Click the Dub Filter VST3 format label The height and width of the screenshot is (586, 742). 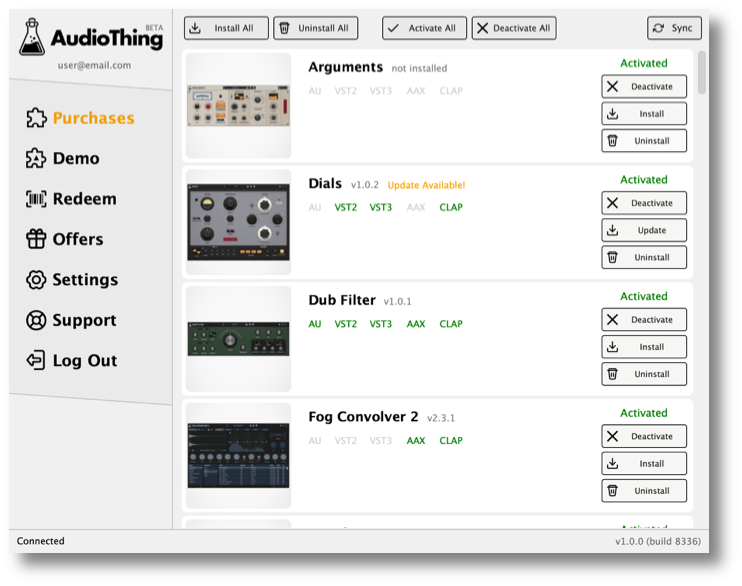[381, 324]
